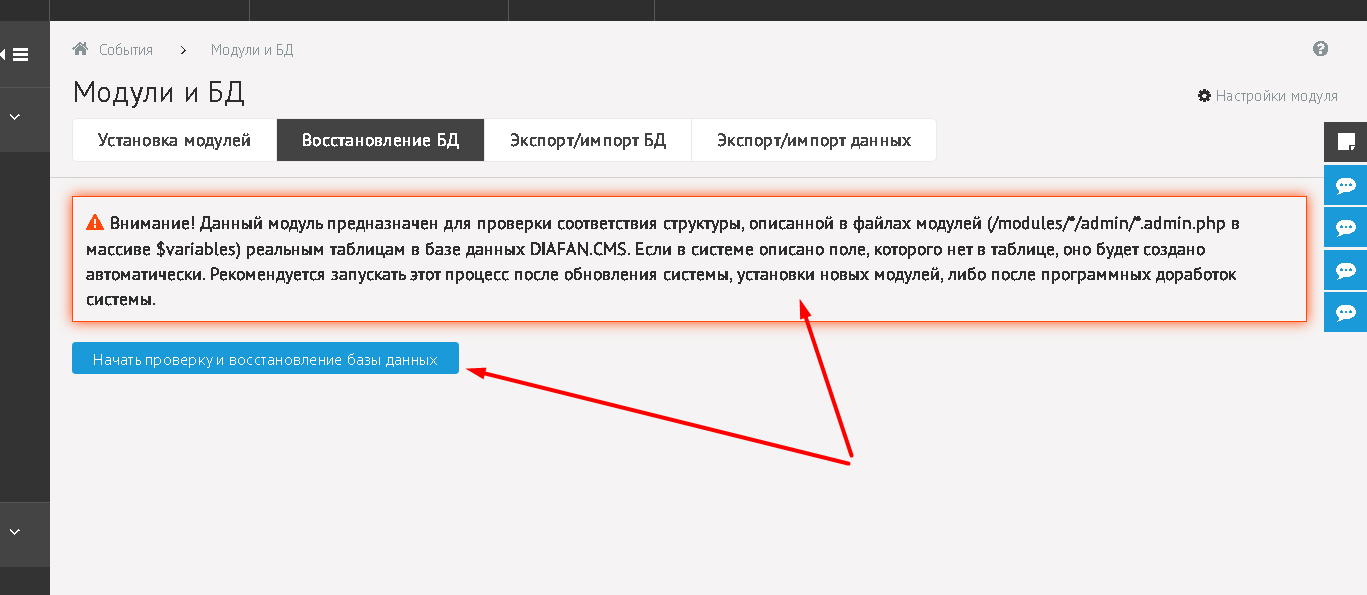Click the third blue chat bubble icon
This screenshot has width=1367, height=595.
tap(1345, 270)
